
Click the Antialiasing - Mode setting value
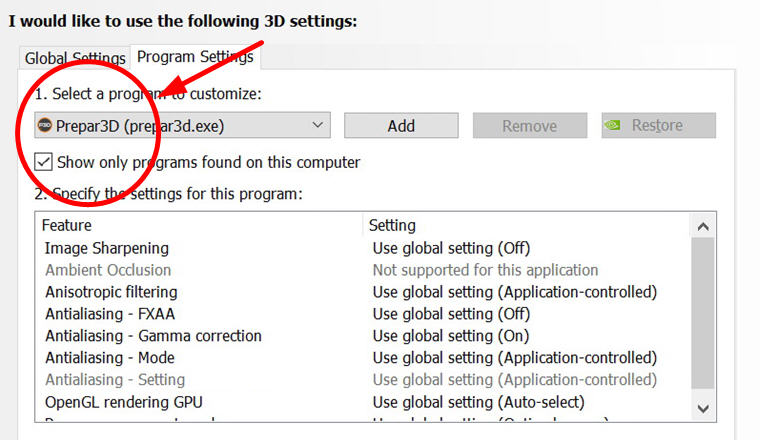[514, 358]
